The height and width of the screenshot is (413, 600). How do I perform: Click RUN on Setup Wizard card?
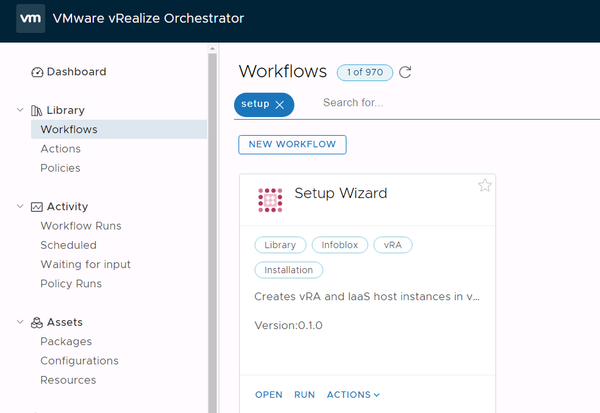[x=305, y=395]
